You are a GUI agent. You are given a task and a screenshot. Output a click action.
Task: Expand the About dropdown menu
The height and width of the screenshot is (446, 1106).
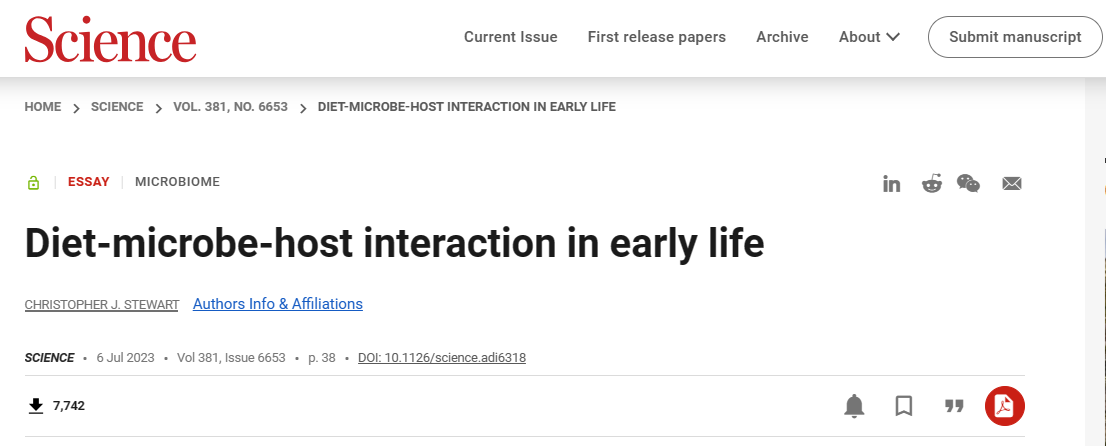869,37
